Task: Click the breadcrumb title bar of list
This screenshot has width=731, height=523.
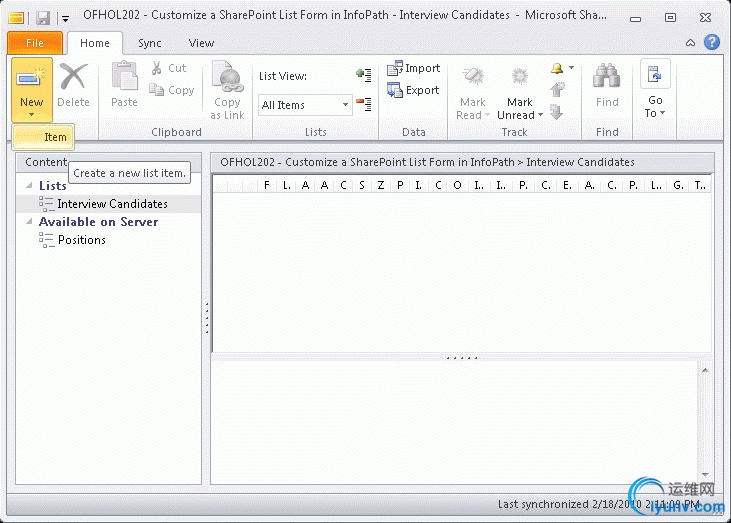Action: (462, 162)
